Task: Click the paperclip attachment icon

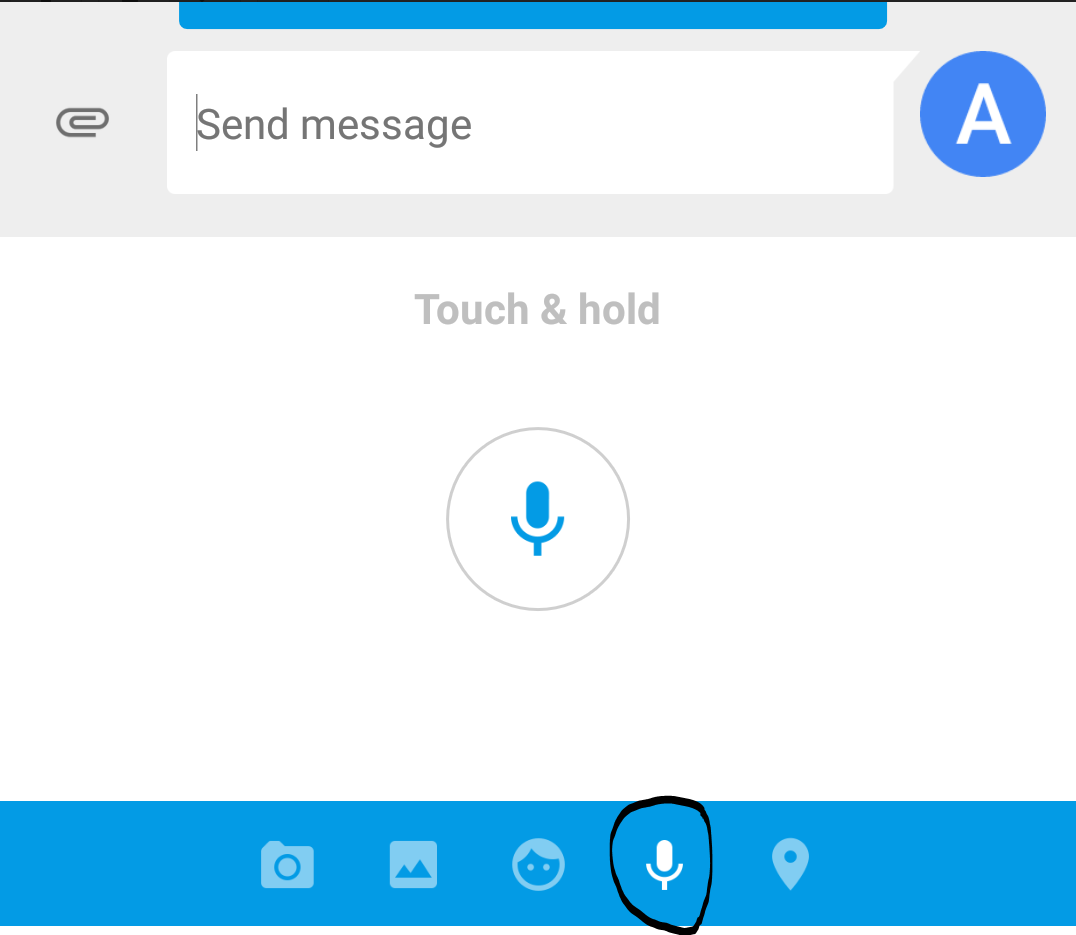Action: (82, 122)
